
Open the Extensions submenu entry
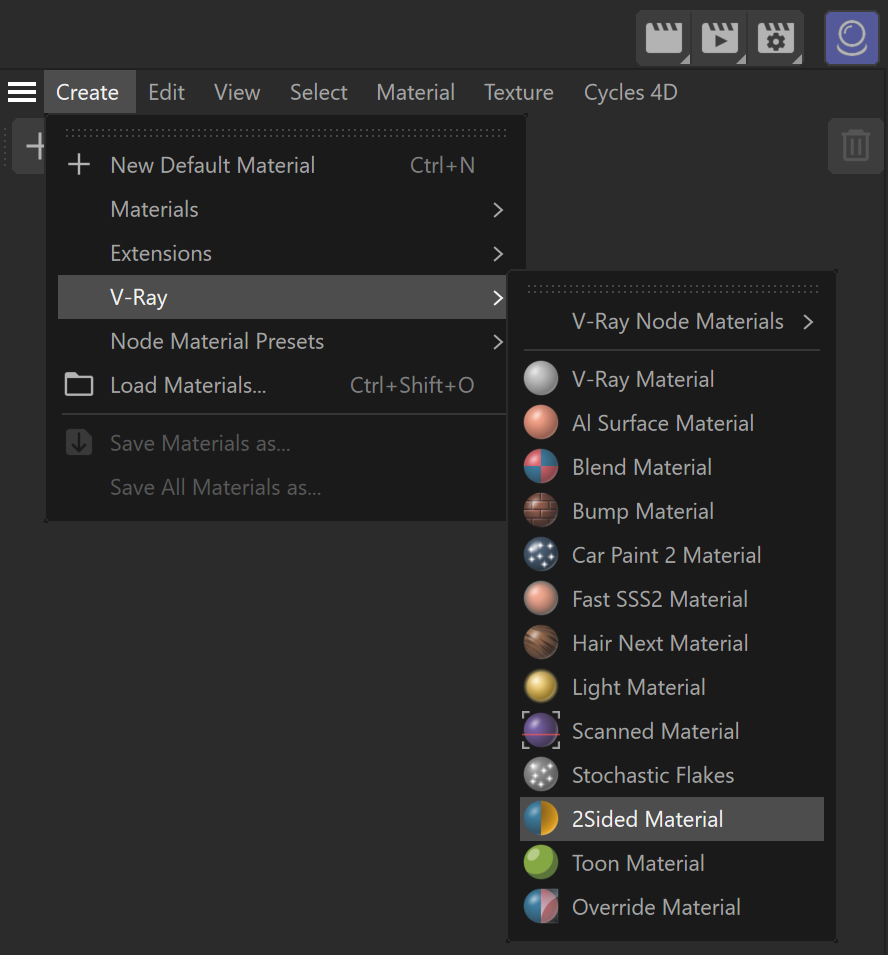click(x=282, y=253)
